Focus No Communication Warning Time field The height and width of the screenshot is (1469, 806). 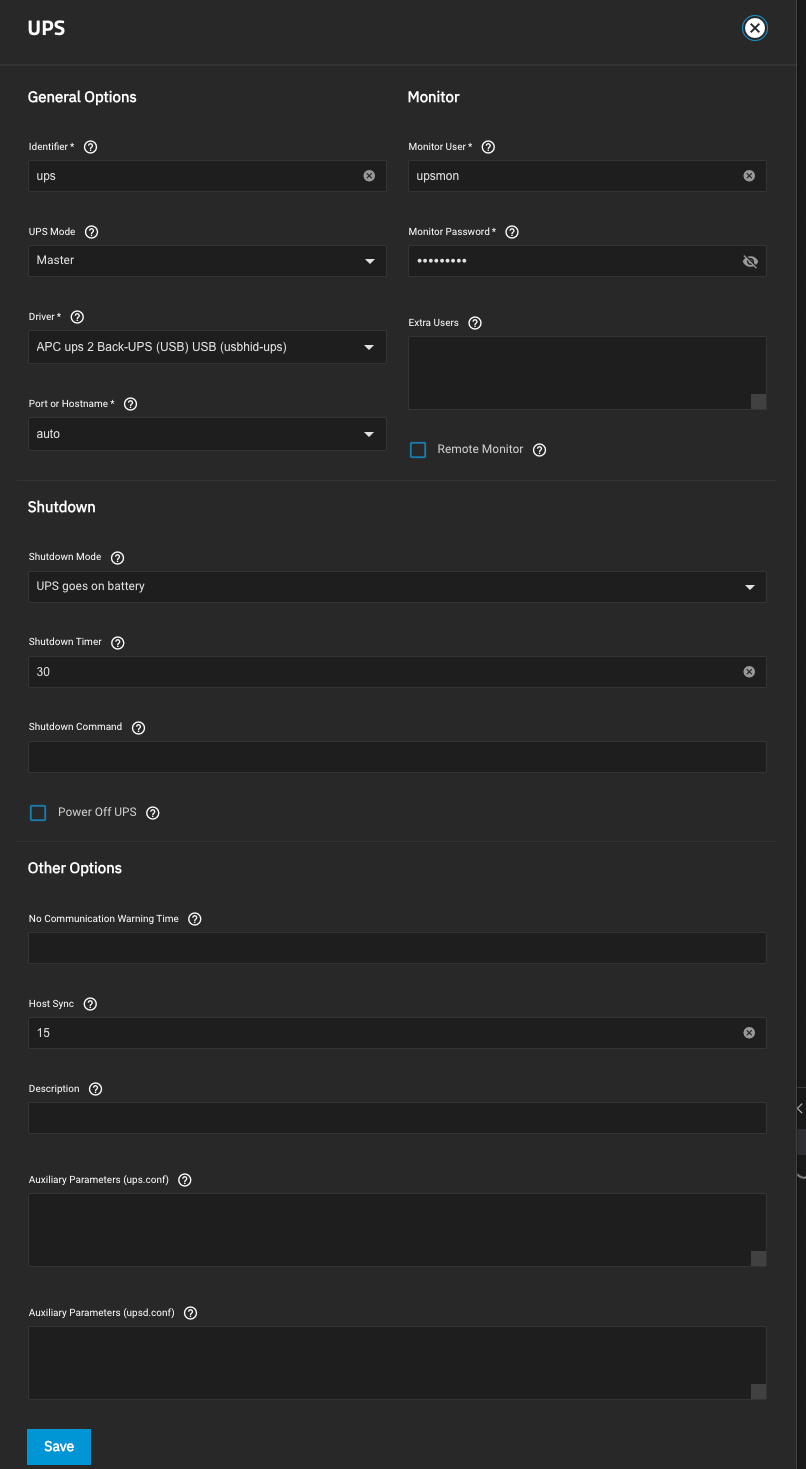click(x=397, y=948)
